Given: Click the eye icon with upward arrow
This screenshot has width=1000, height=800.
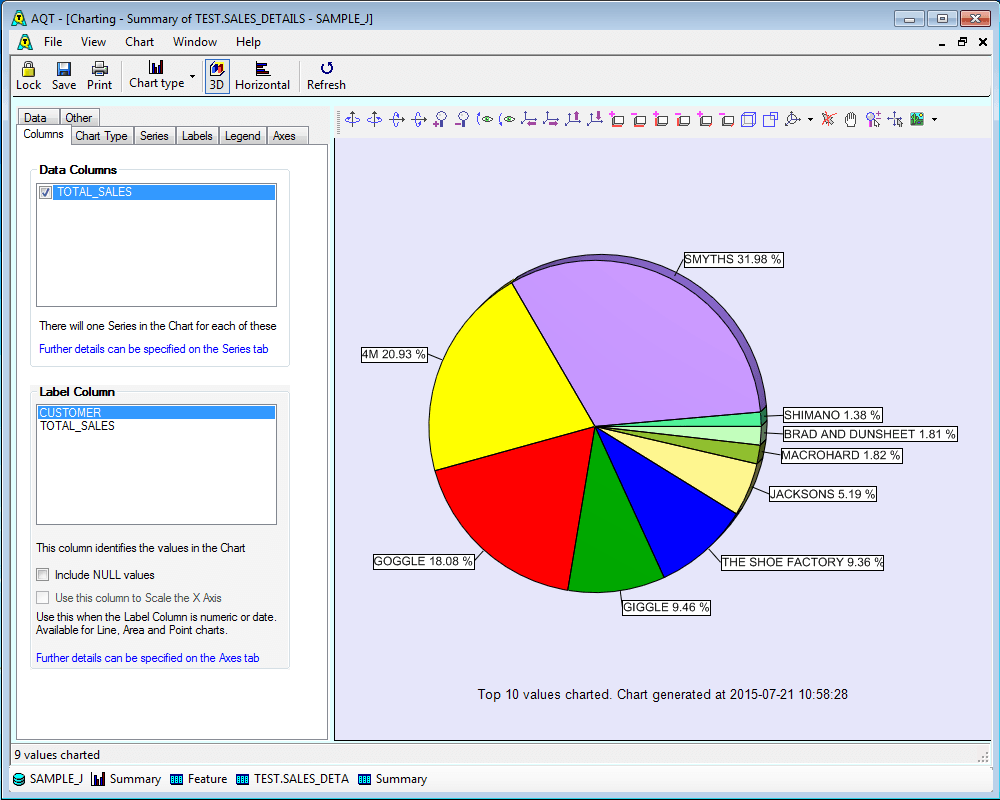Looking at the screenshot, I should pos(485,119).
